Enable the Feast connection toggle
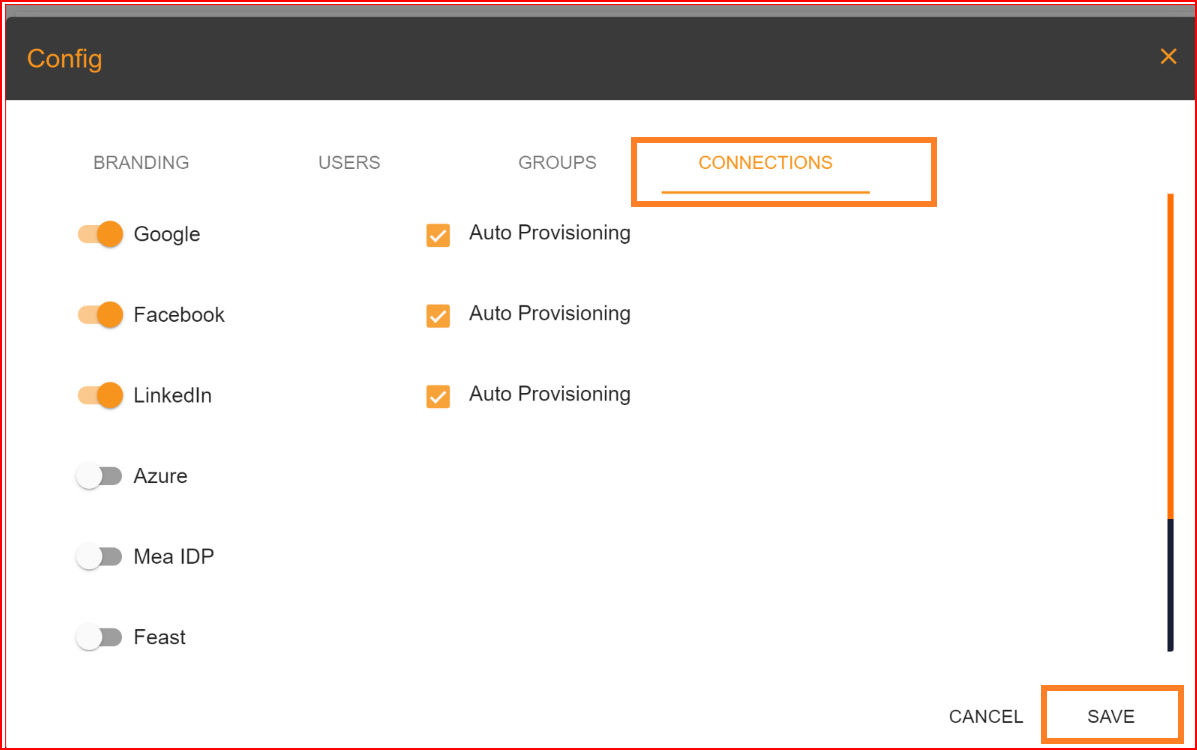Image resolution: width=1197 pixels, height=750 pixels. pyautogui.click(x=99, y=637)
